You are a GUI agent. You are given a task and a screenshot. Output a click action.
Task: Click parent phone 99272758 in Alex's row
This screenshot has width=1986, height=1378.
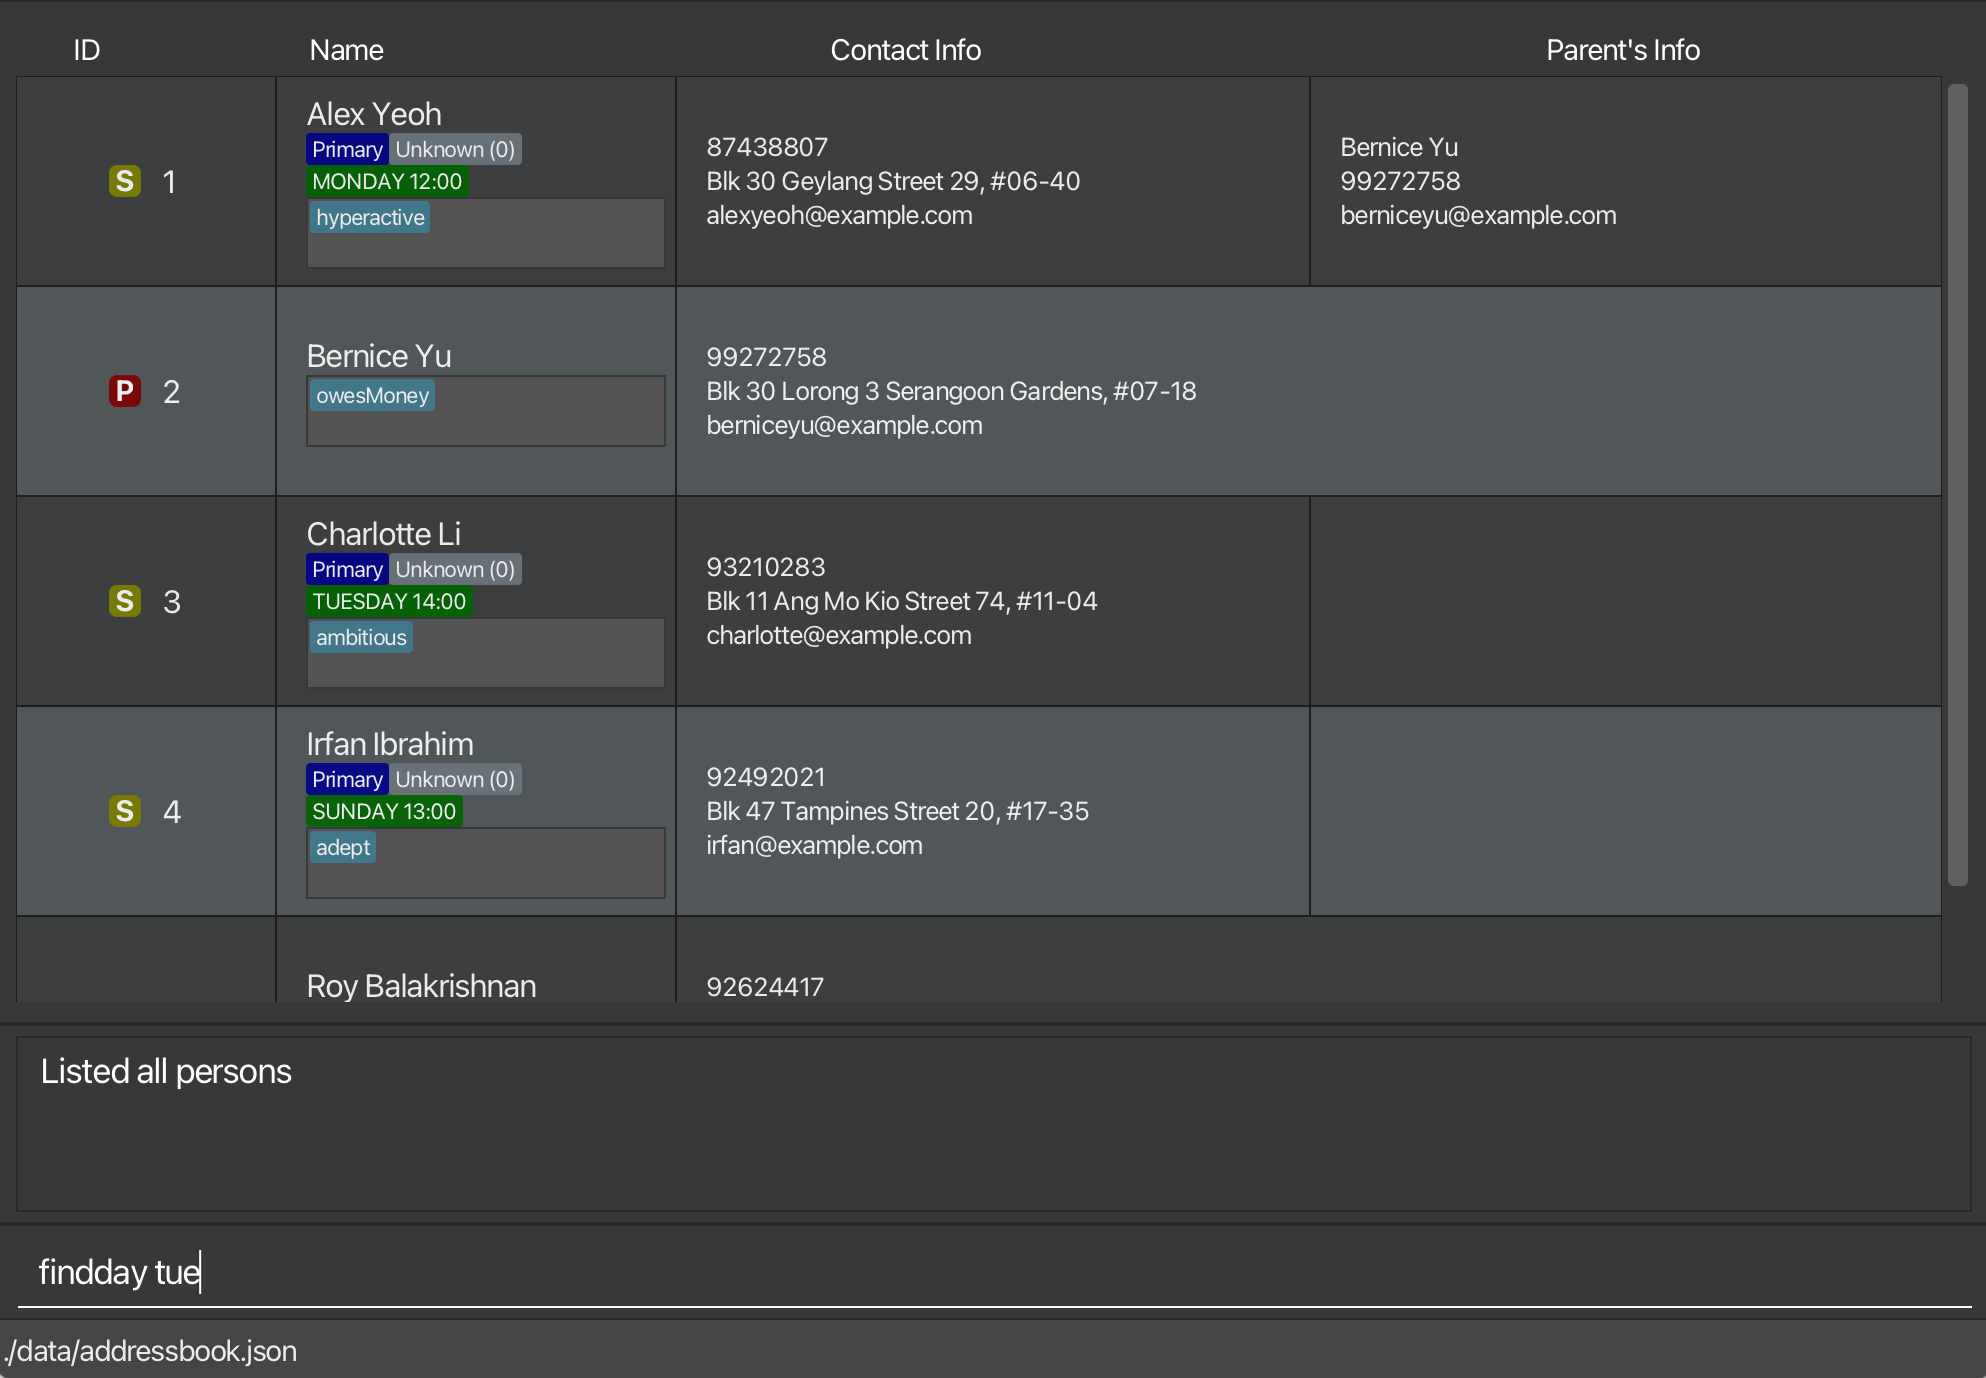1400,181
